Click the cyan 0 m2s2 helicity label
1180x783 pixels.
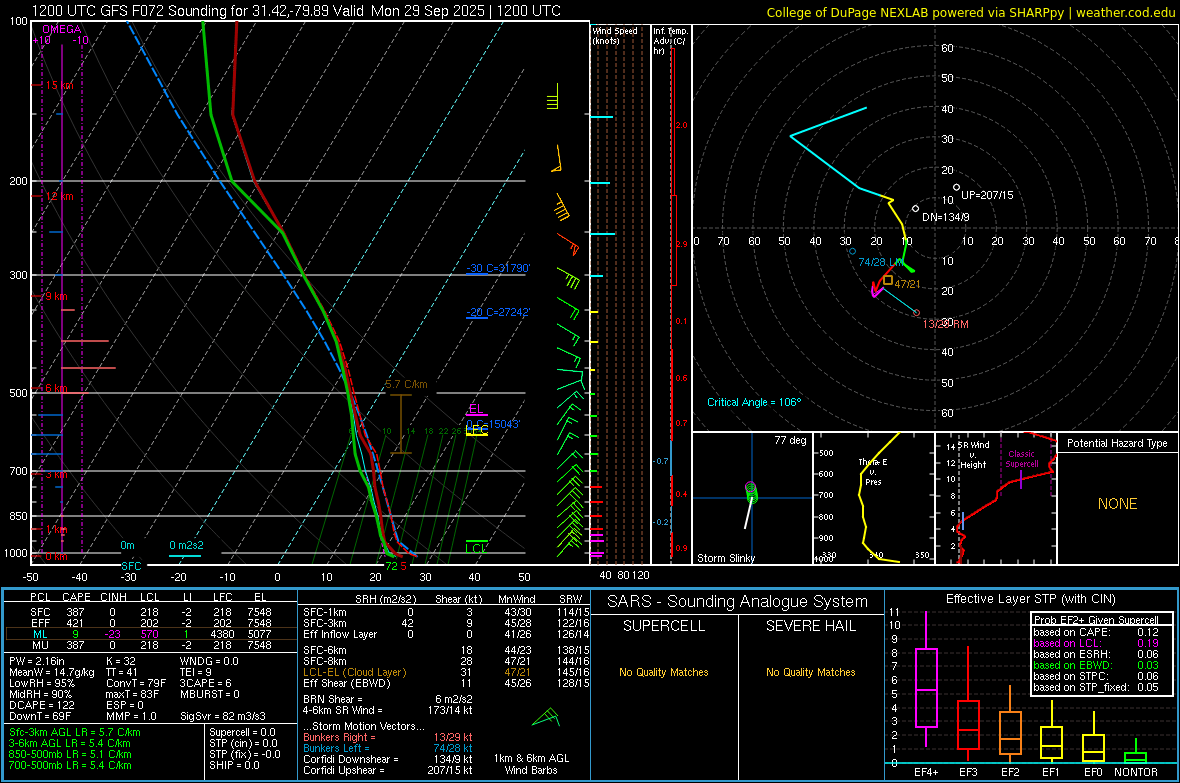pyautogui.click(x=186, y=545)
